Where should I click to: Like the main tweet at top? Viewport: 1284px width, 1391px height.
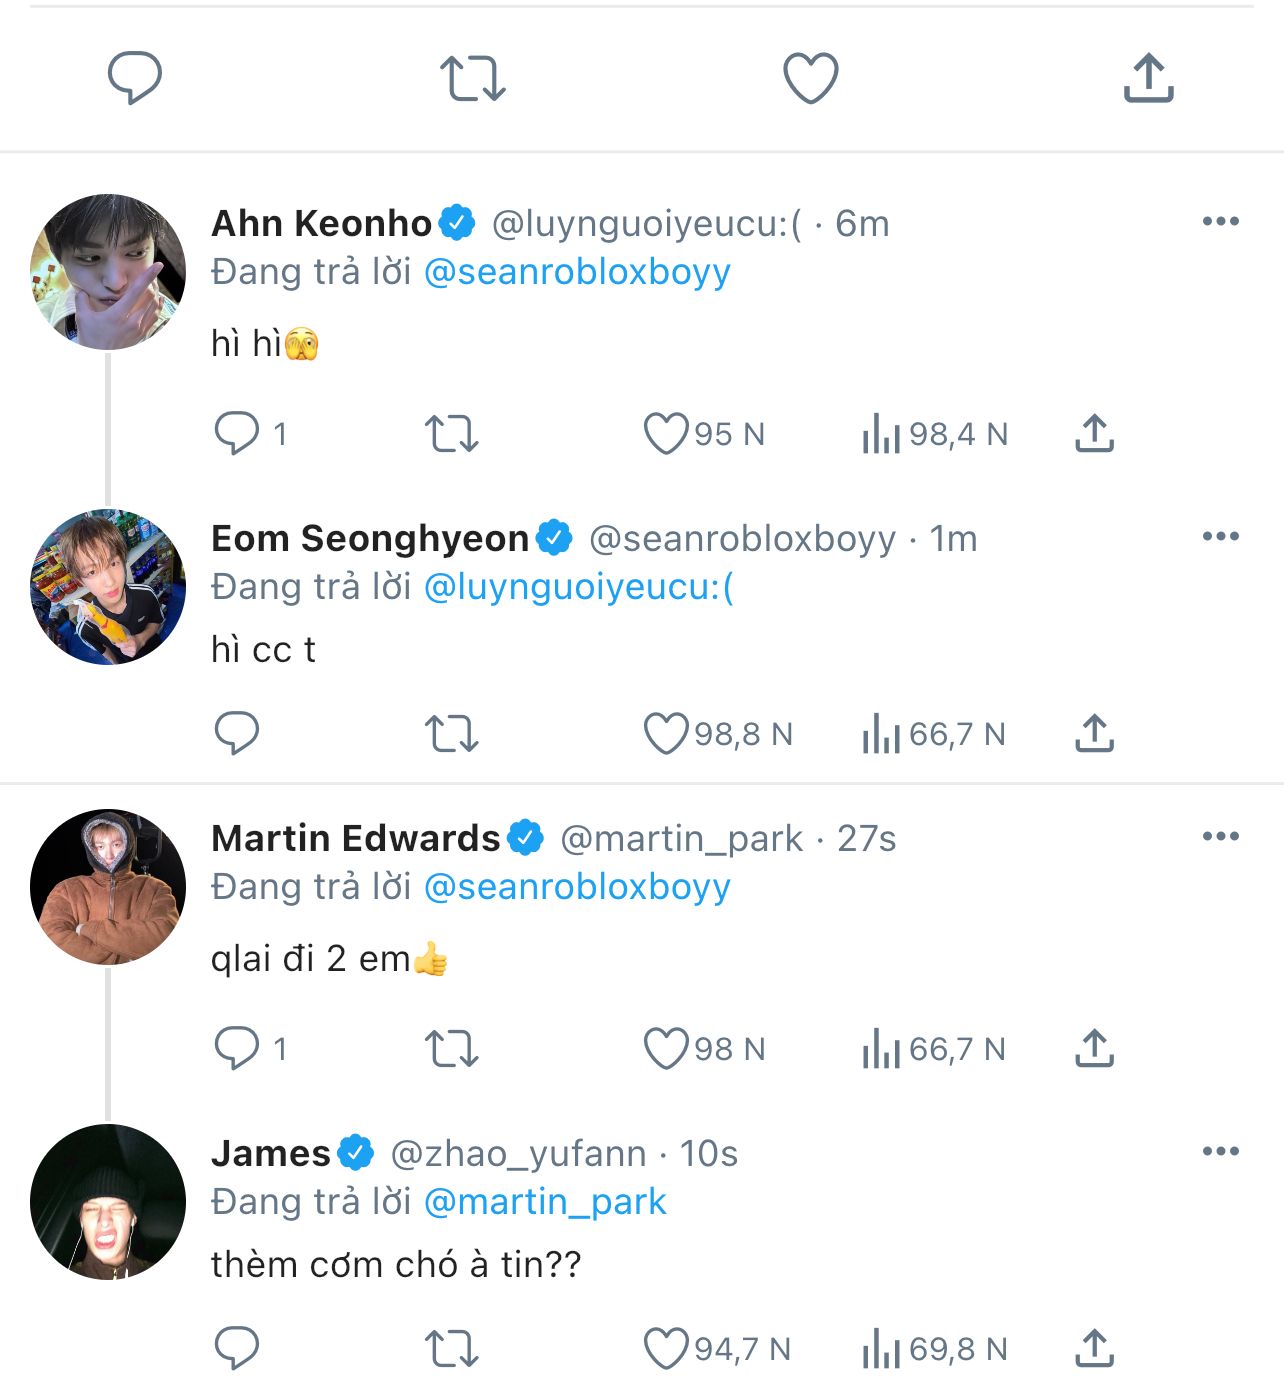point(810,78)
